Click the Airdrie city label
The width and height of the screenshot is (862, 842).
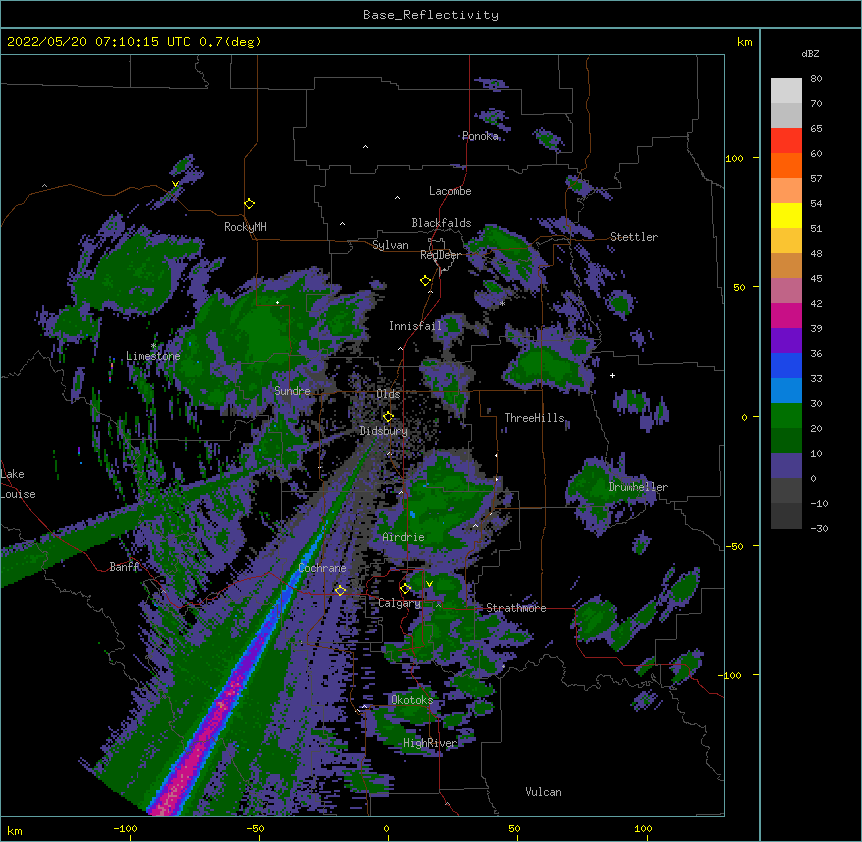click(404, 537)
